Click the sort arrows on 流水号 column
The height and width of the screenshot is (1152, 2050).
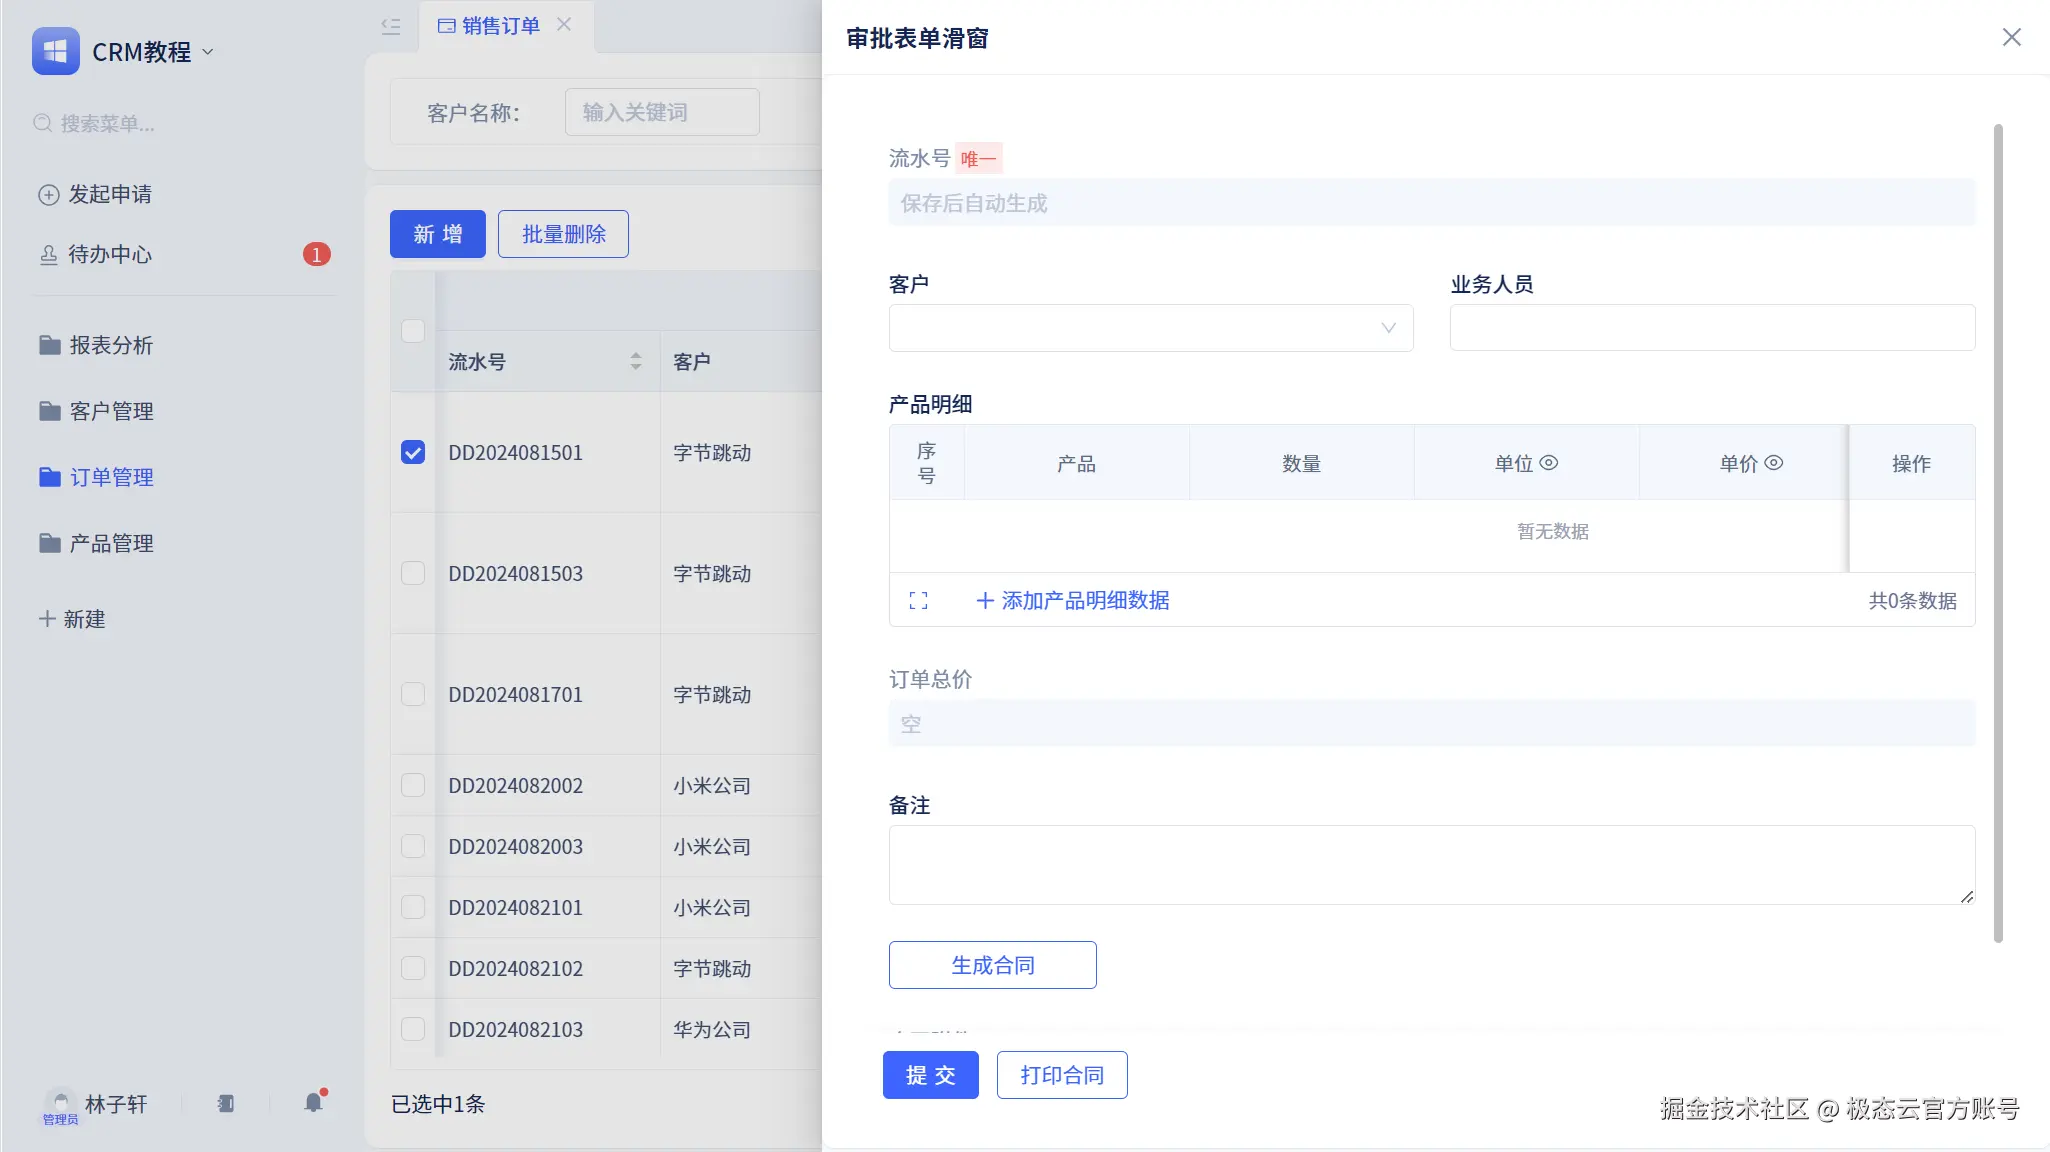636,361
